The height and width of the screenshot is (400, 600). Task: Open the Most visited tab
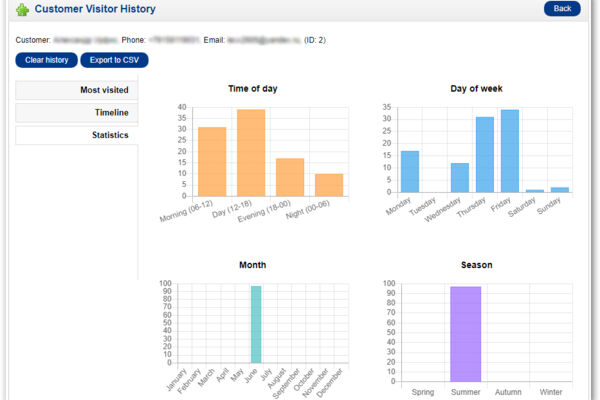tap(77, 90)
